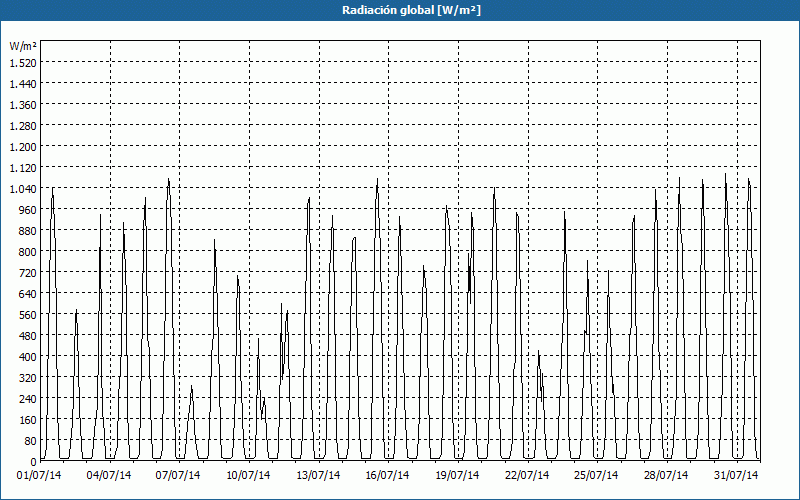Screen dimensions: 800x500
Task: Click the 1.280 y-axis value
Action: tap(23, 126)
